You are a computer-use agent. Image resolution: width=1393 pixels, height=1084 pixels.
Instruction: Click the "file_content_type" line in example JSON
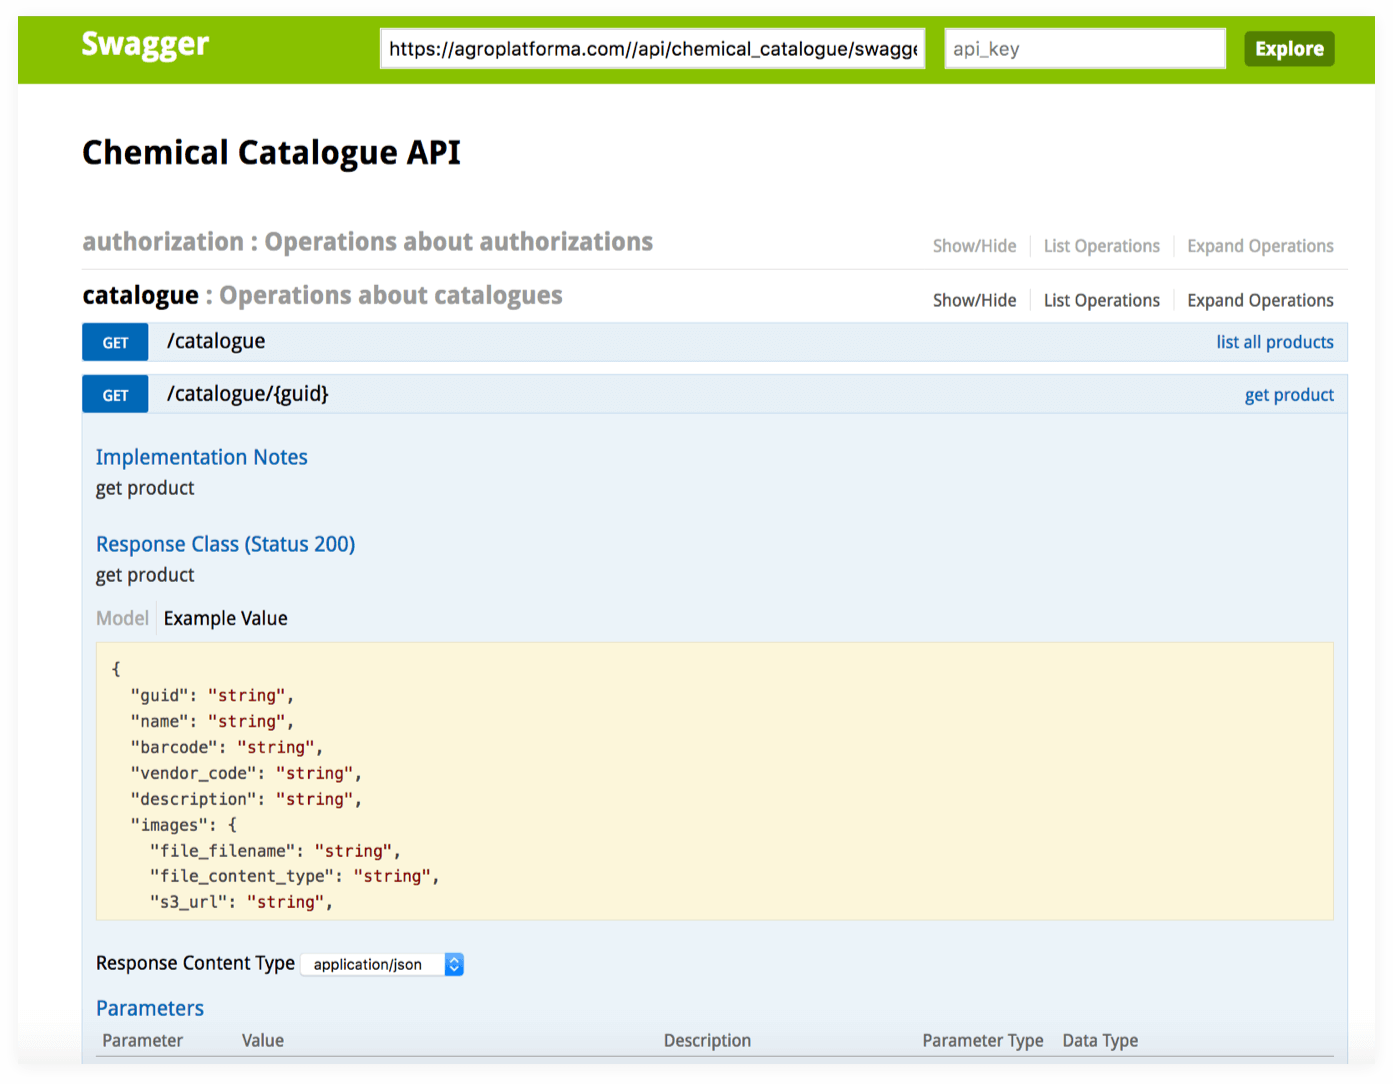(x=294, y=876)
